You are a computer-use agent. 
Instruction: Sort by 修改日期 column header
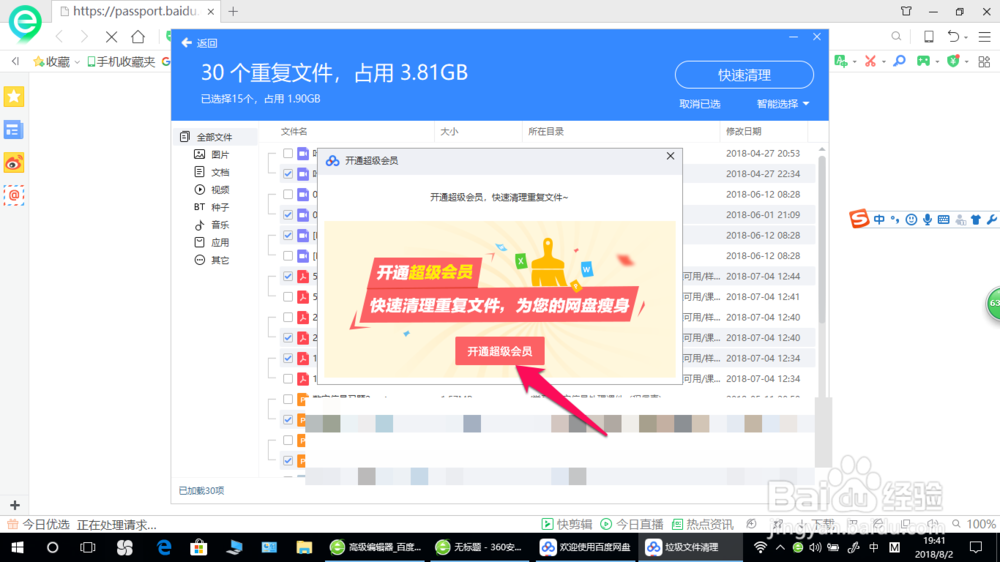pos(743,131)
